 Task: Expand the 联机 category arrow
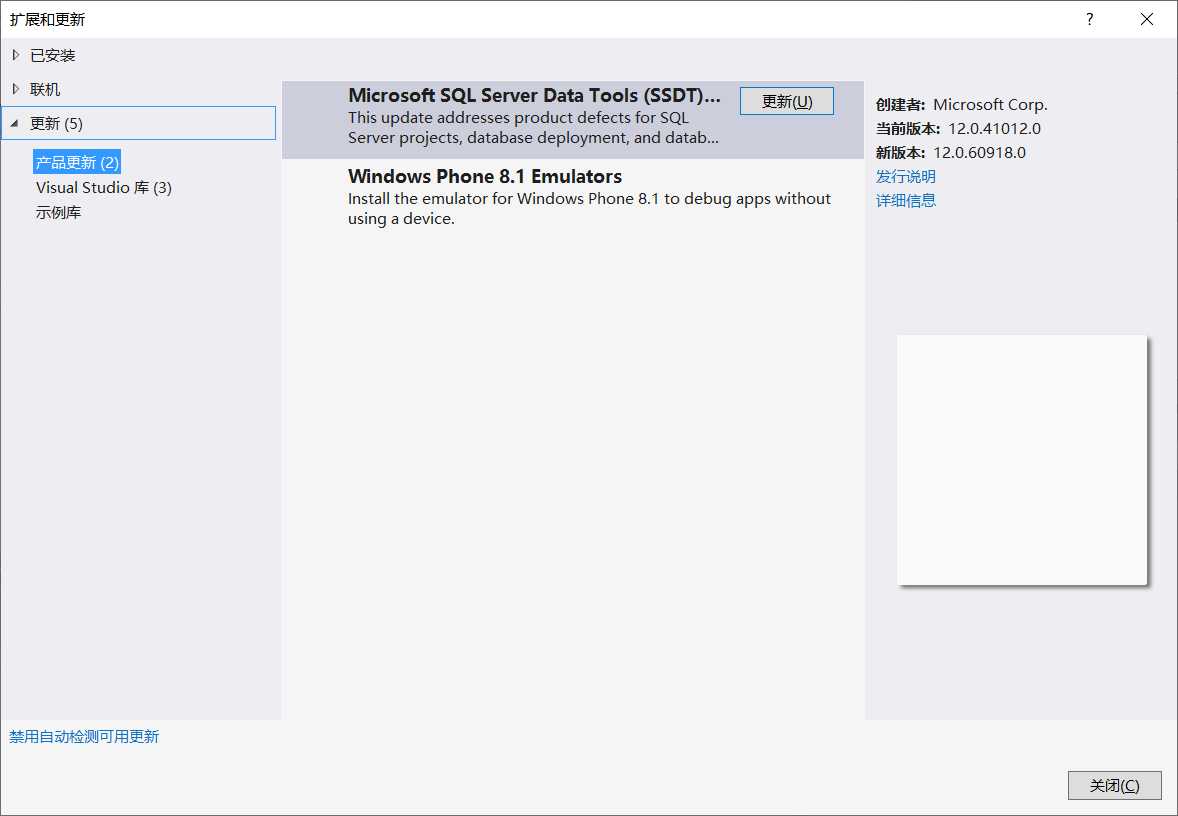(x=16, y=89)
